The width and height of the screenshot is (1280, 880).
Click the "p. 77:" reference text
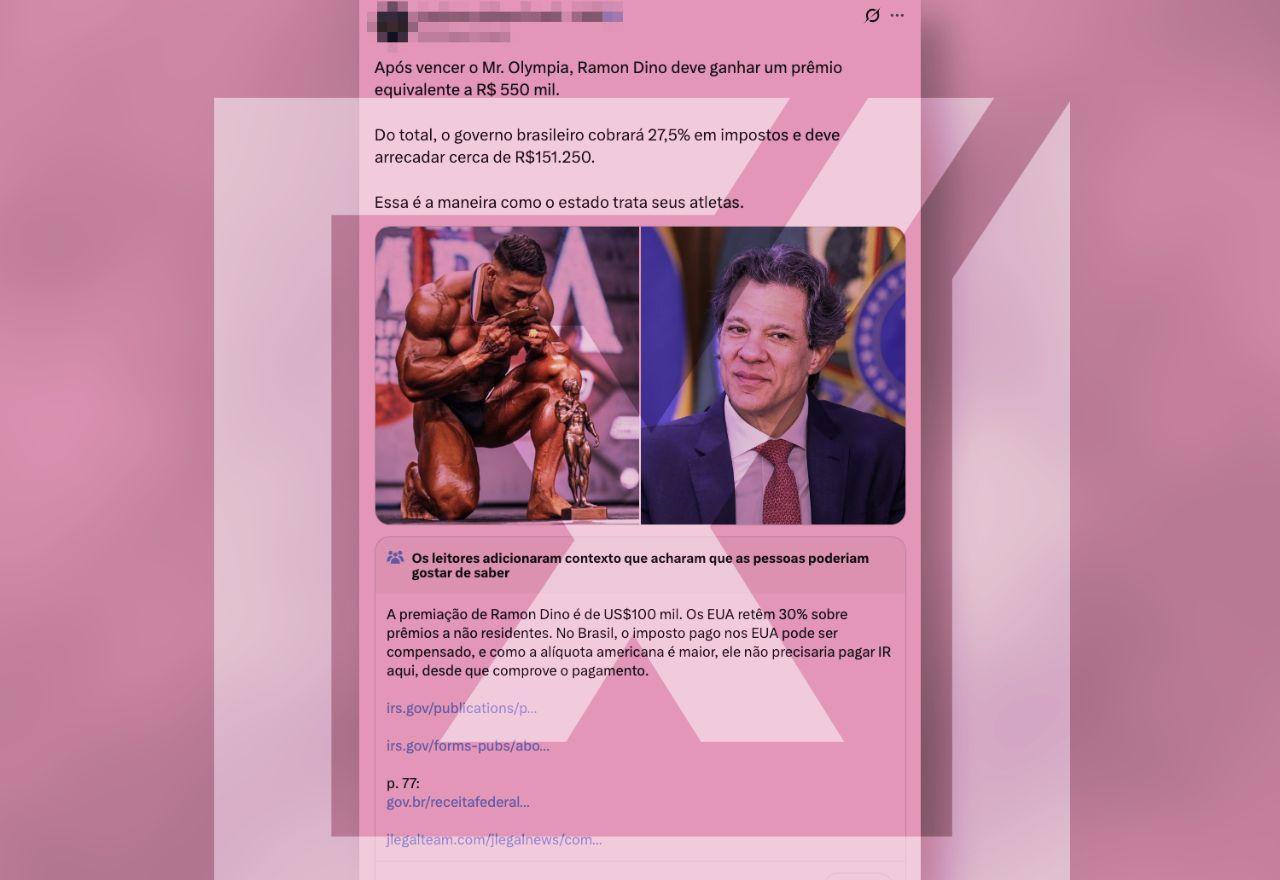click(x=403, y=783)
